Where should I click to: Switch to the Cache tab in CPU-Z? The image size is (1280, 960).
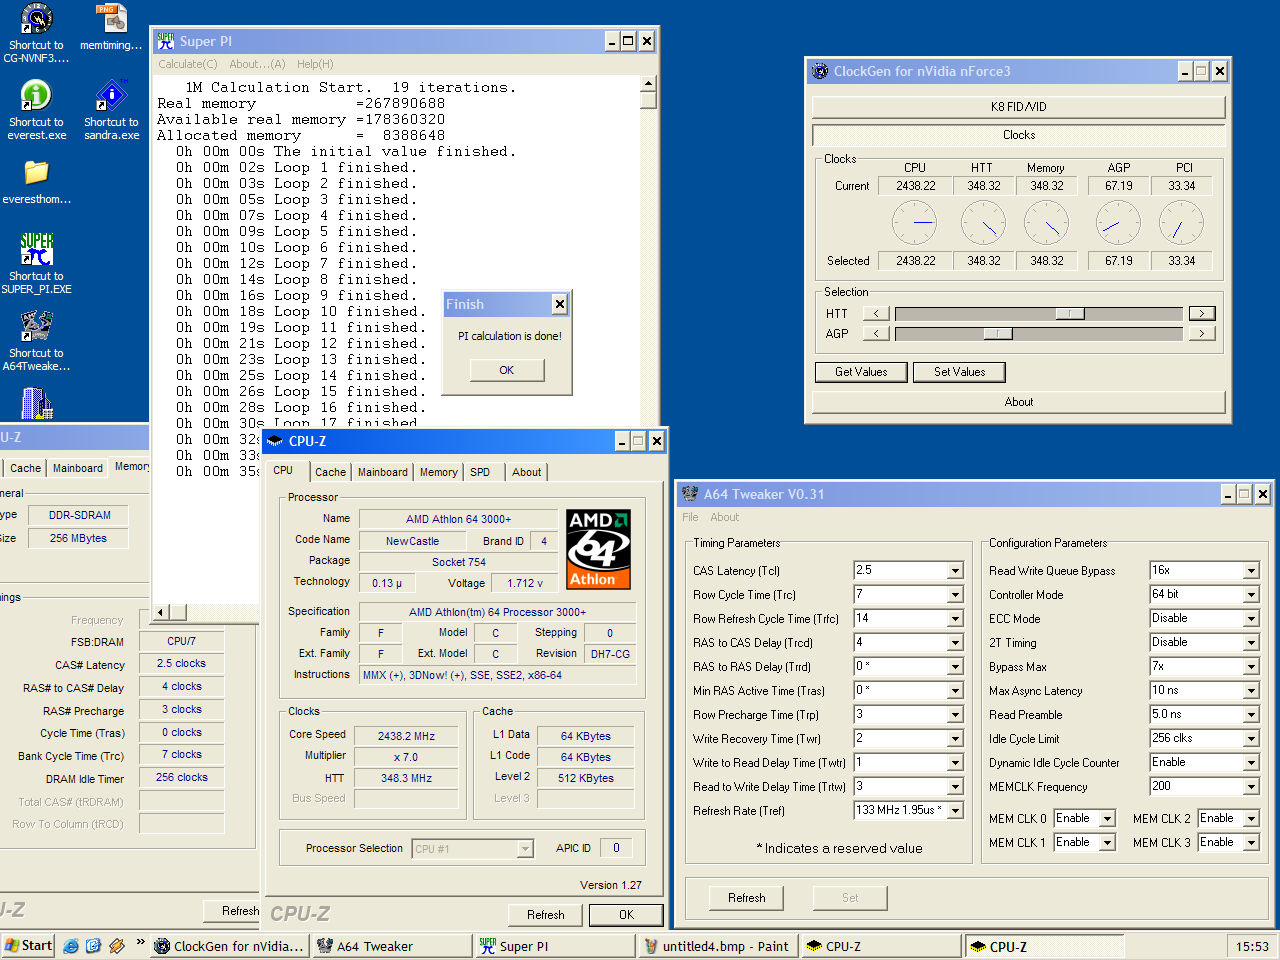pyautogui.click(x=330, y=472)
